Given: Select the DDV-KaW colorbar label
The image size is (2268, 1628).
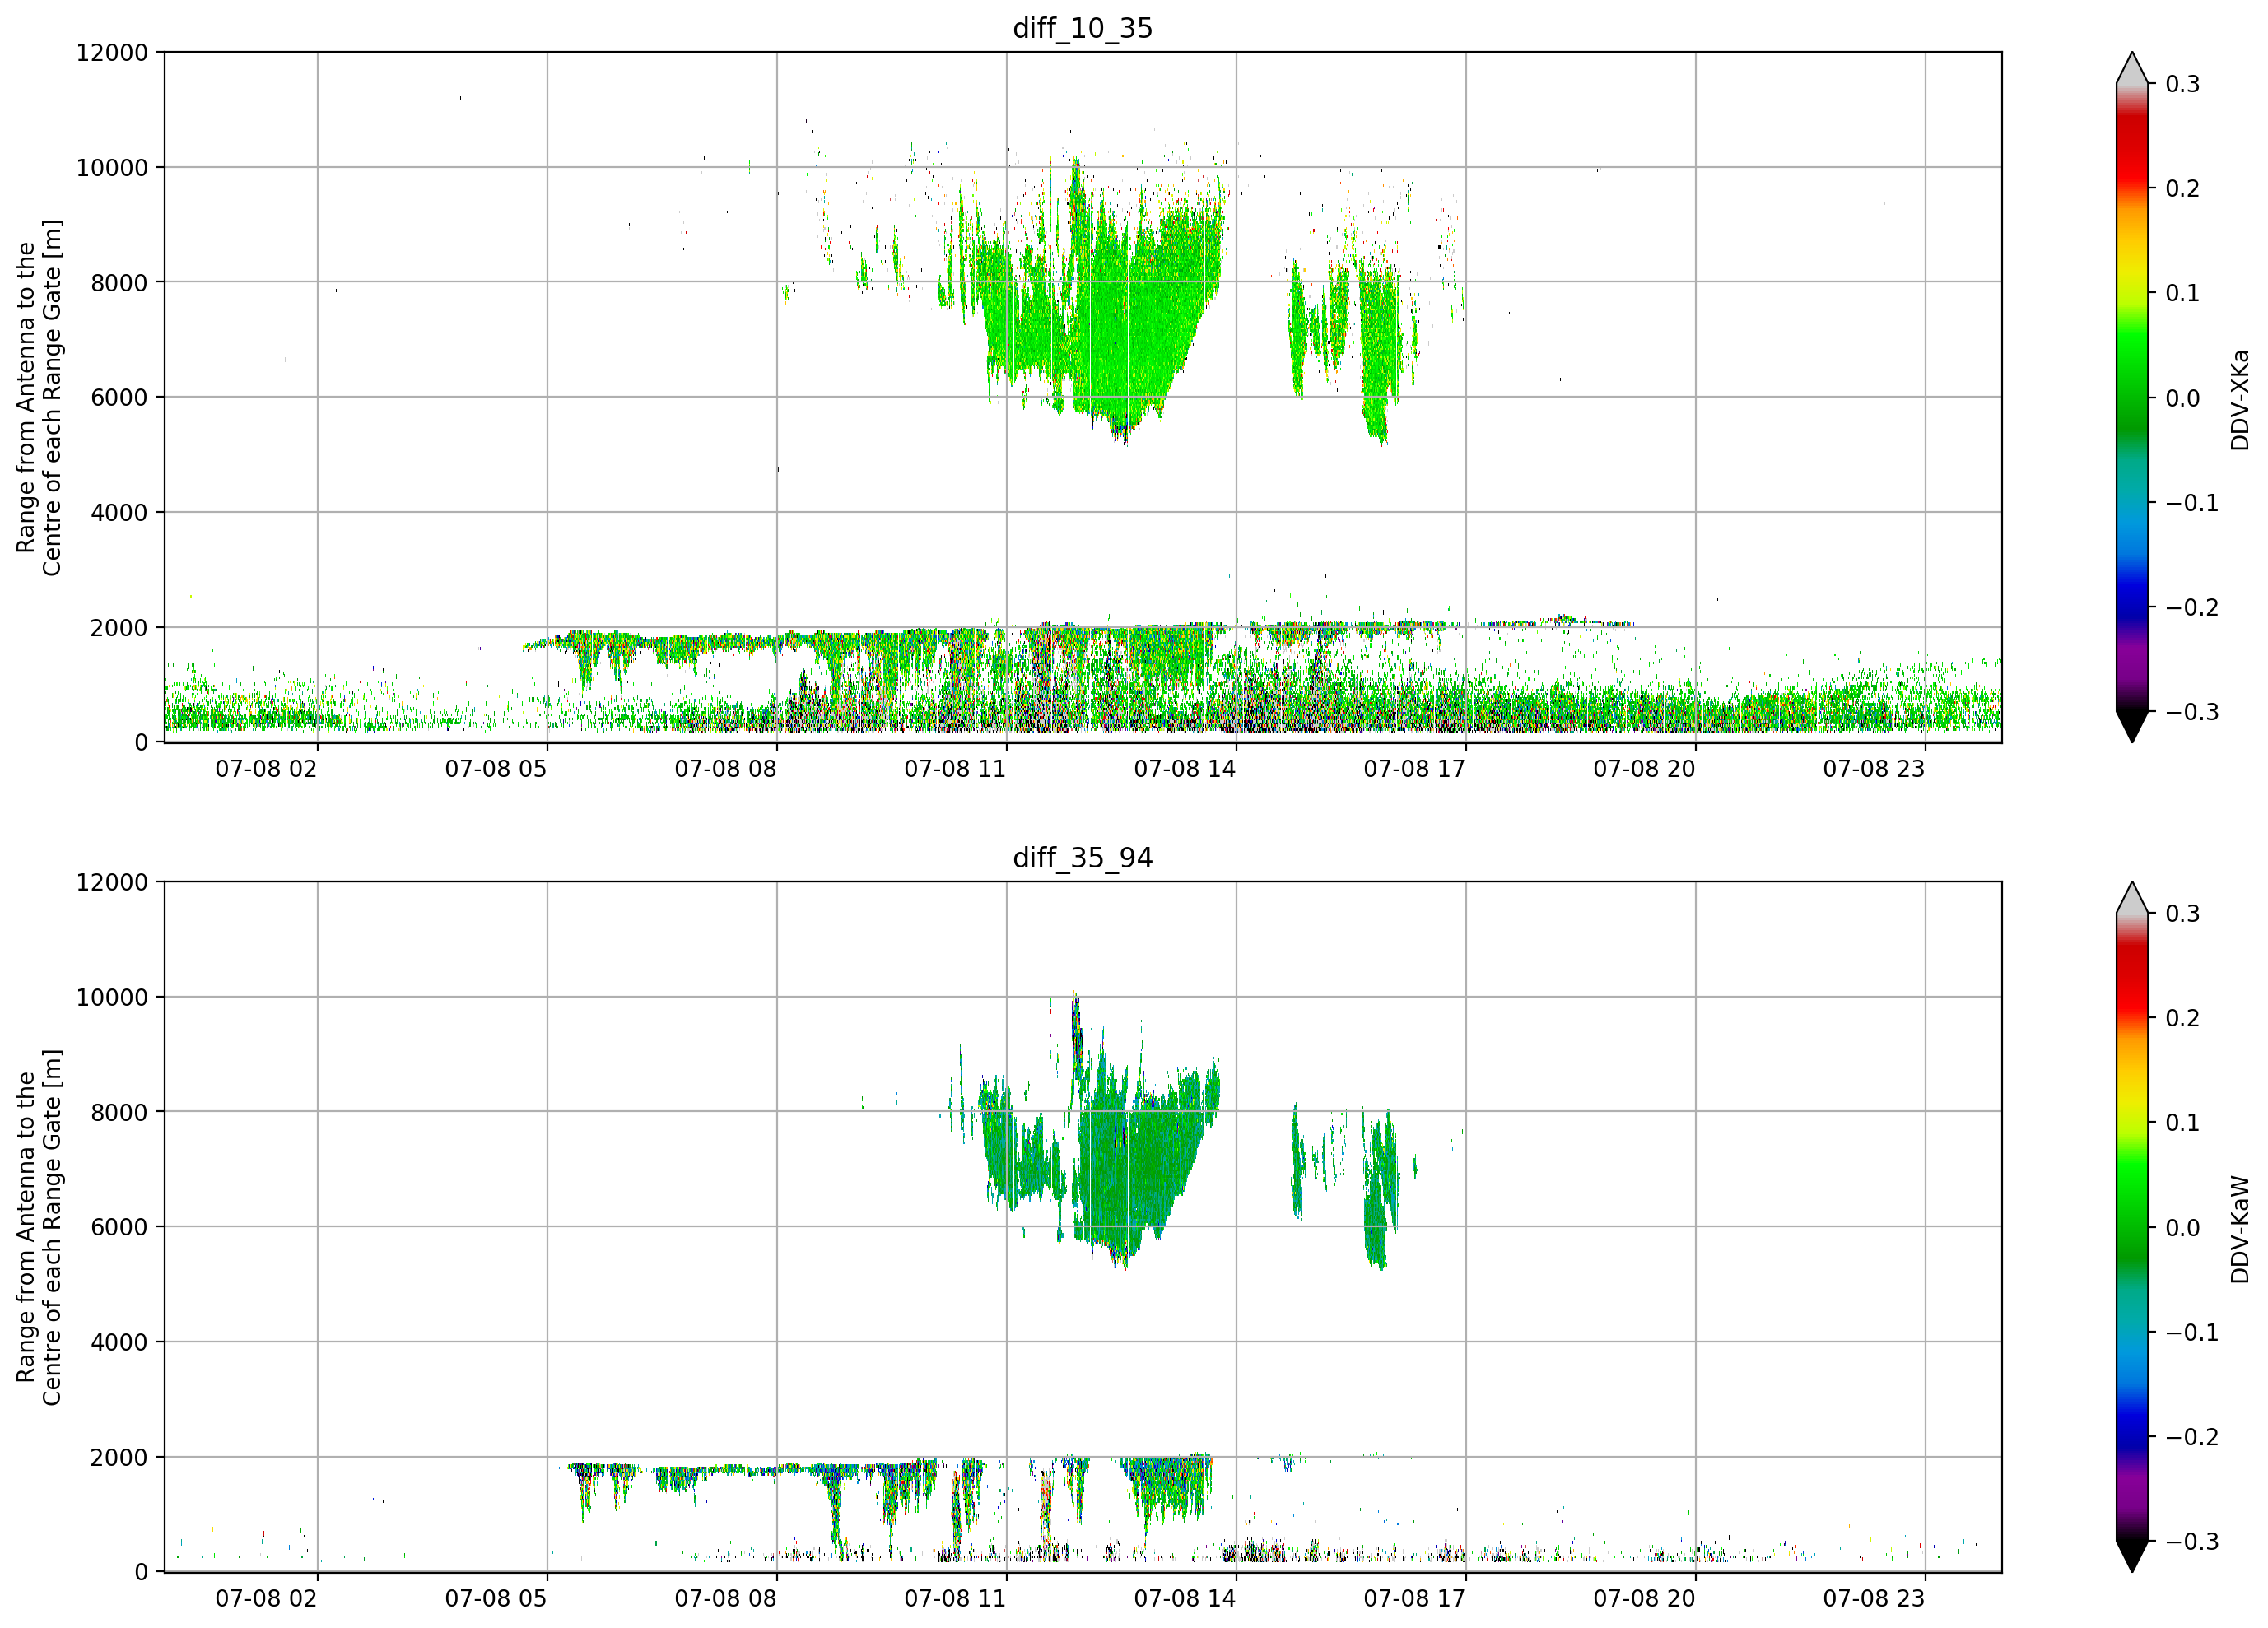Looking at the screenshot, I should tap(2239, 1229).
